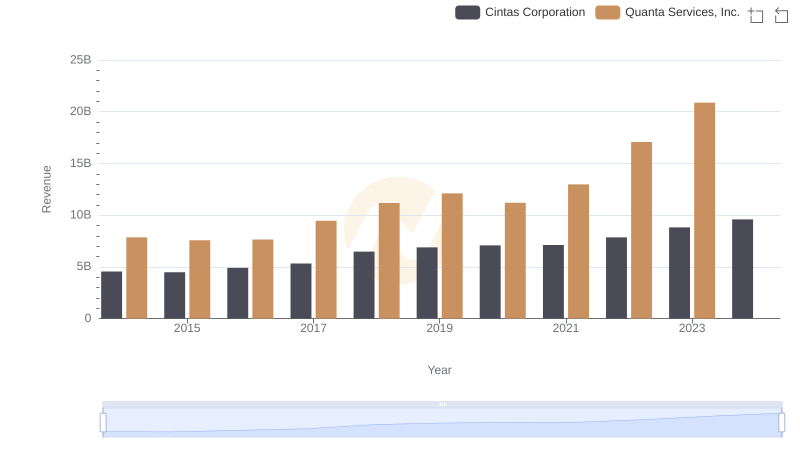800x461 pixels.
Task: Click the 2021 x-axis label
Action: pos(566,328)
